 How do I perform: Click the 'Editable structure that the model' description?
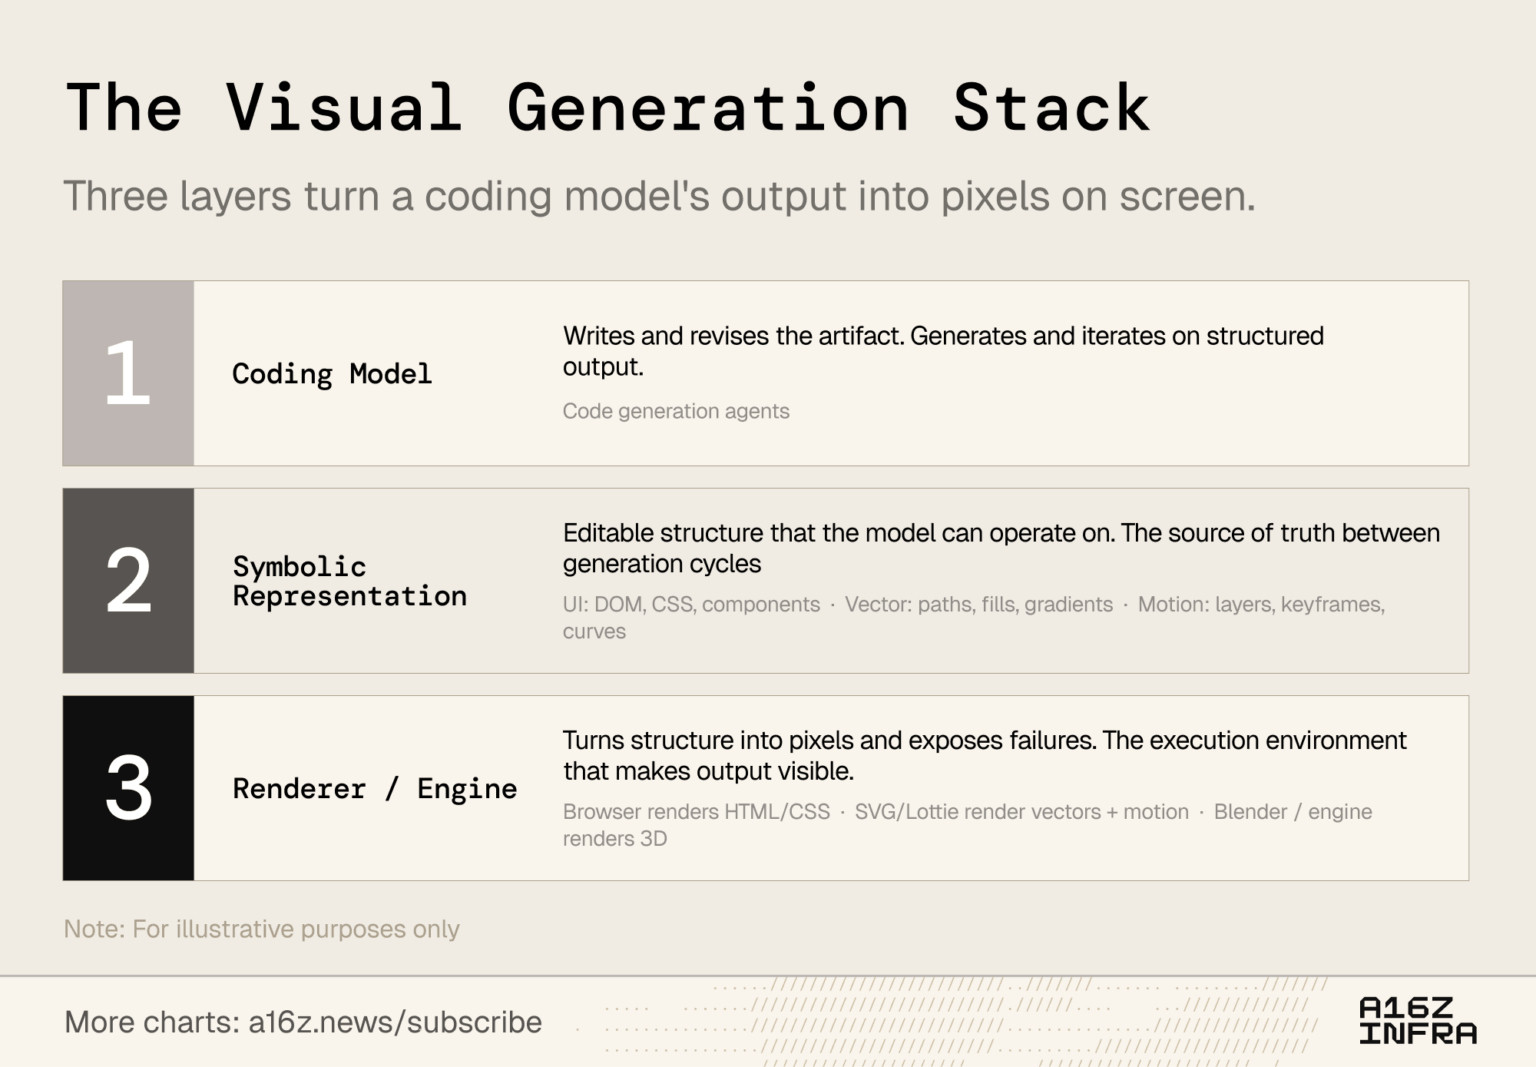1001,548
